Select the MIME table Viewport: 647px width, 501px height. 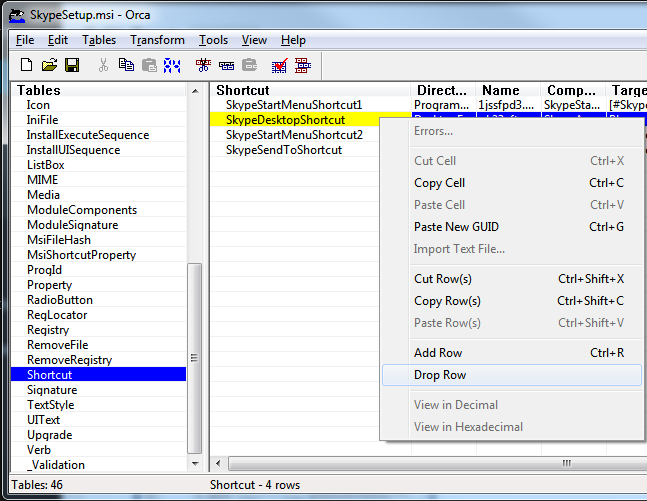[99, 180]
